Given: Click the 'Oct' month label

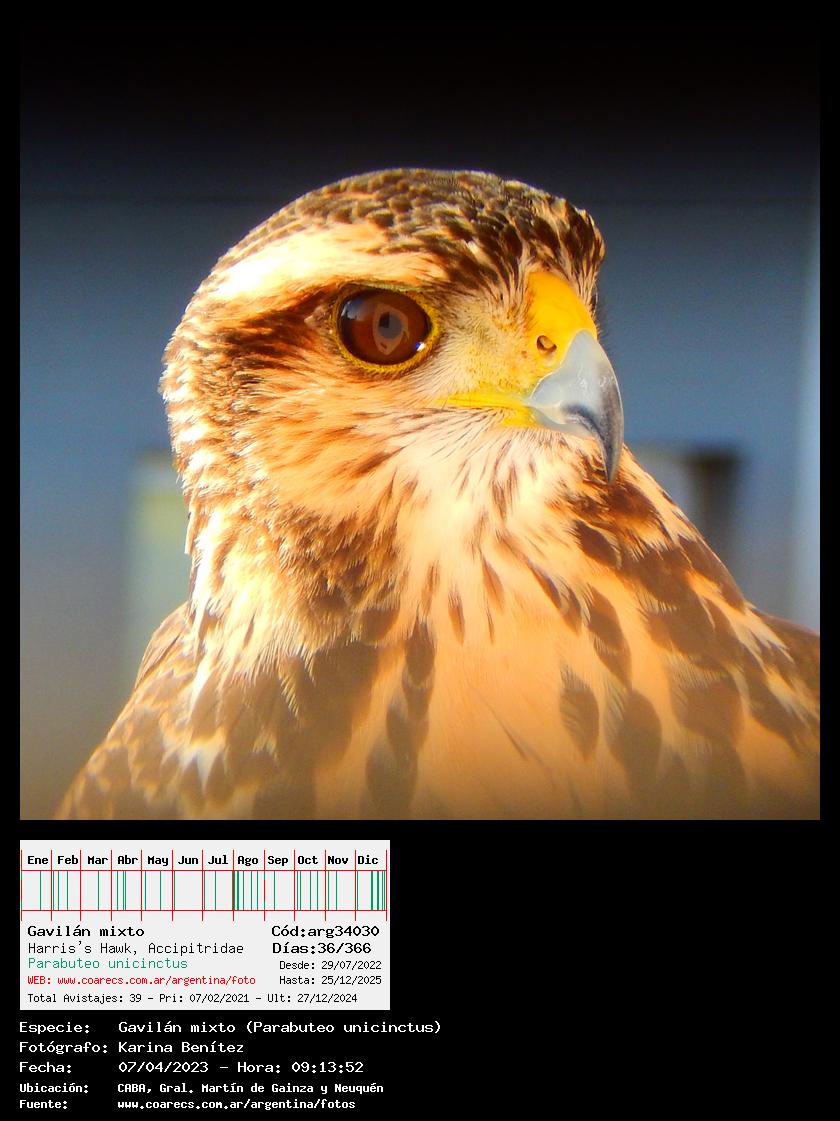Looking at the screenshot, I should [308, 860].
